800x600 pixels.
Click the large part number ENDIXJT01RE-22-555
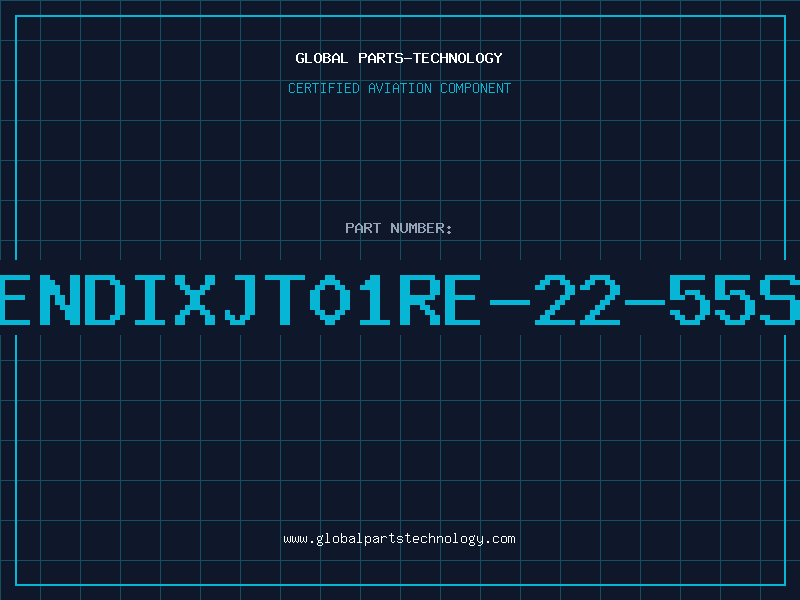400,299
